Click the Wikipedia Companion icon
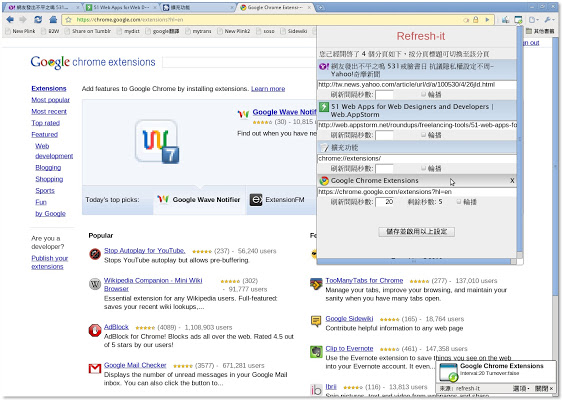The width and height of the screenshot is (562, 400). click(95, 284)
